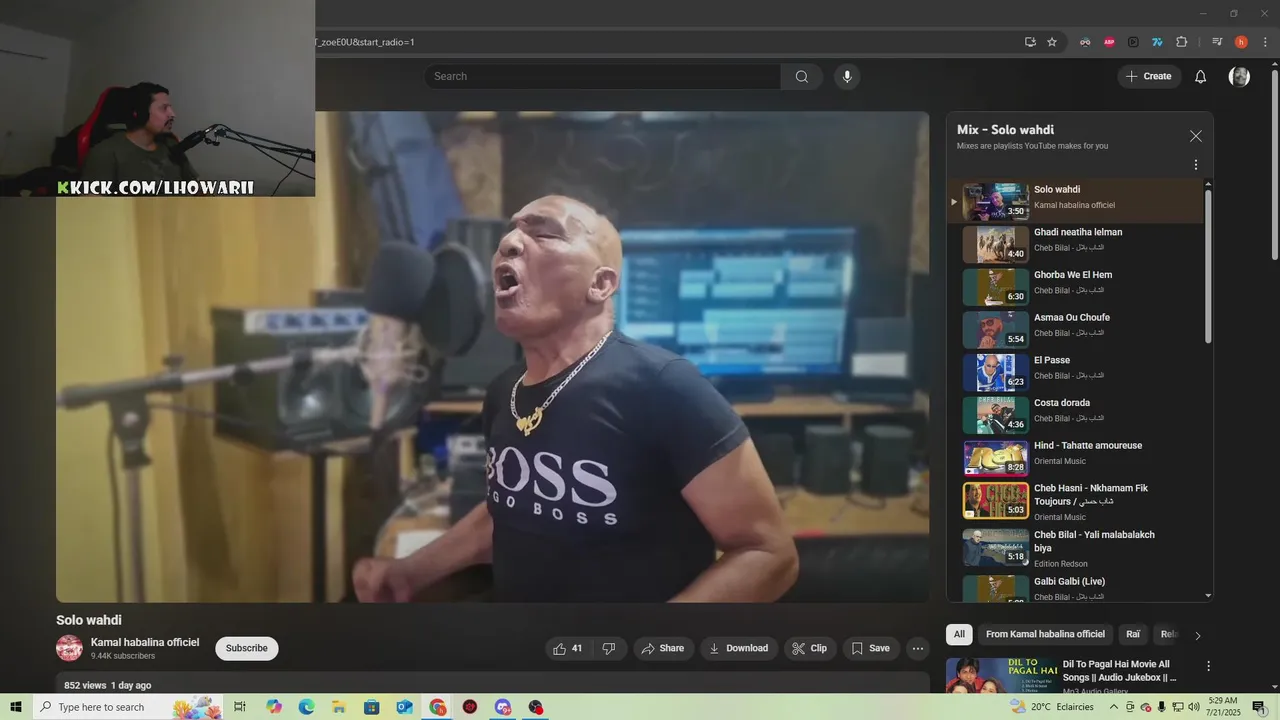
Task: Open the volume control in system tray
Action: pos(1193,707)
